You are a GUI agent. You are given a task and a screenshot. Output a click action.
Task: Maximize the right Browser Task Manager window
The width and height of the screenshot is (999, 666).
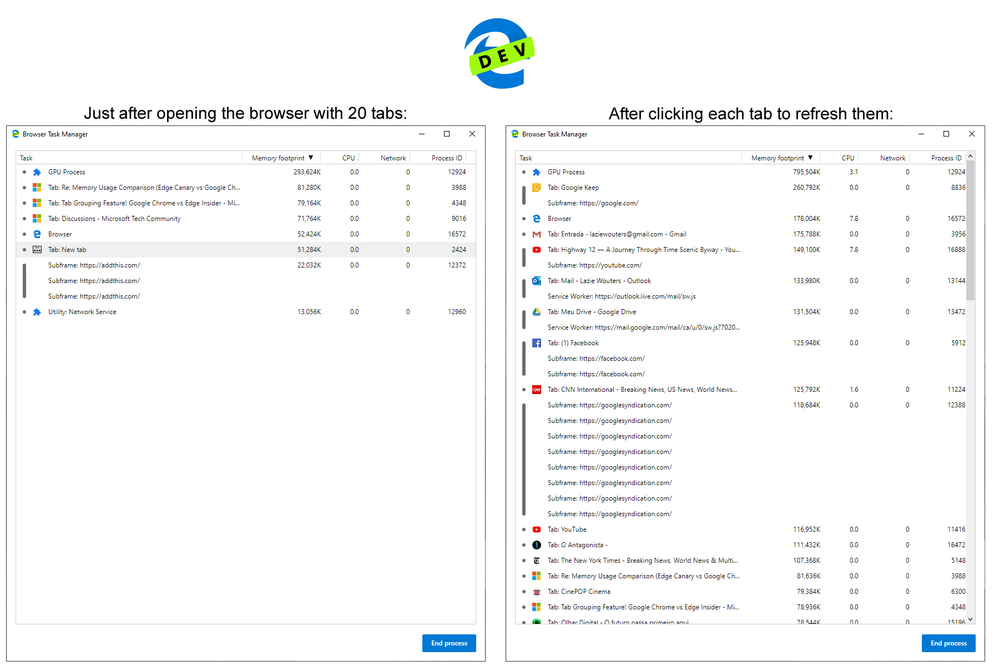[x=946, y=134]
